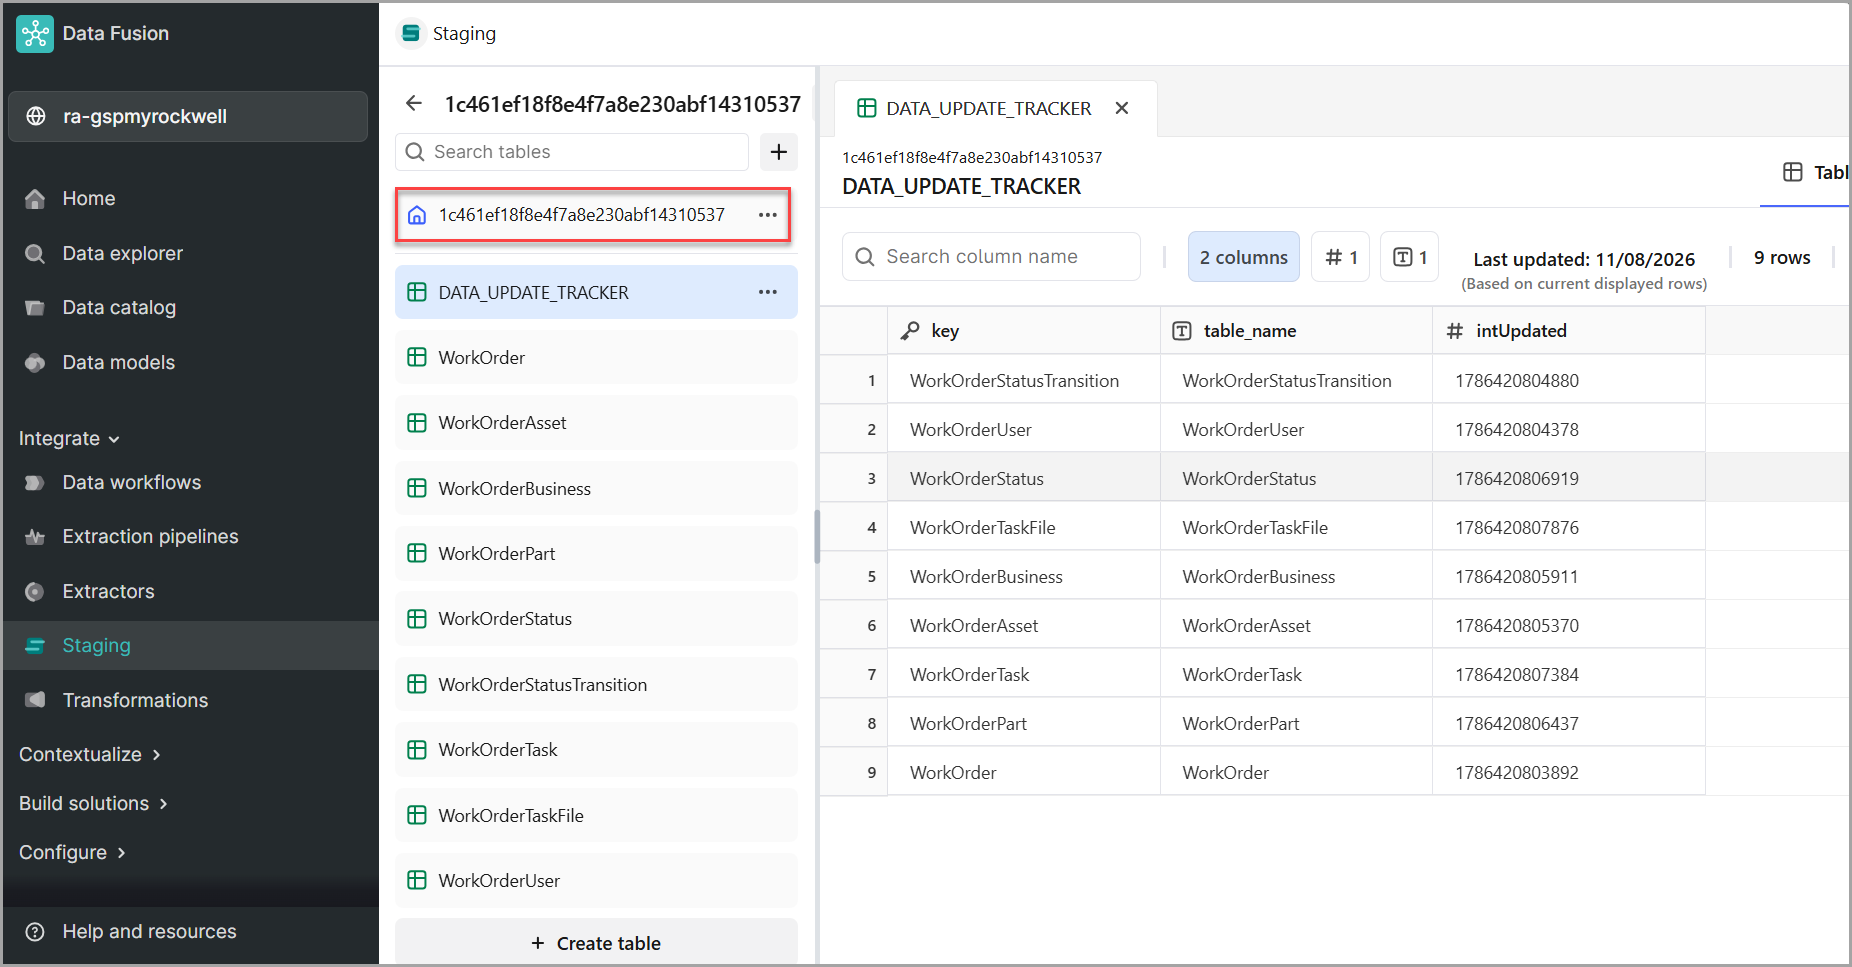Click the table icon beside WorkOrderAsset
Viewport: 1852px width, 967px height.
coord(417,423)
